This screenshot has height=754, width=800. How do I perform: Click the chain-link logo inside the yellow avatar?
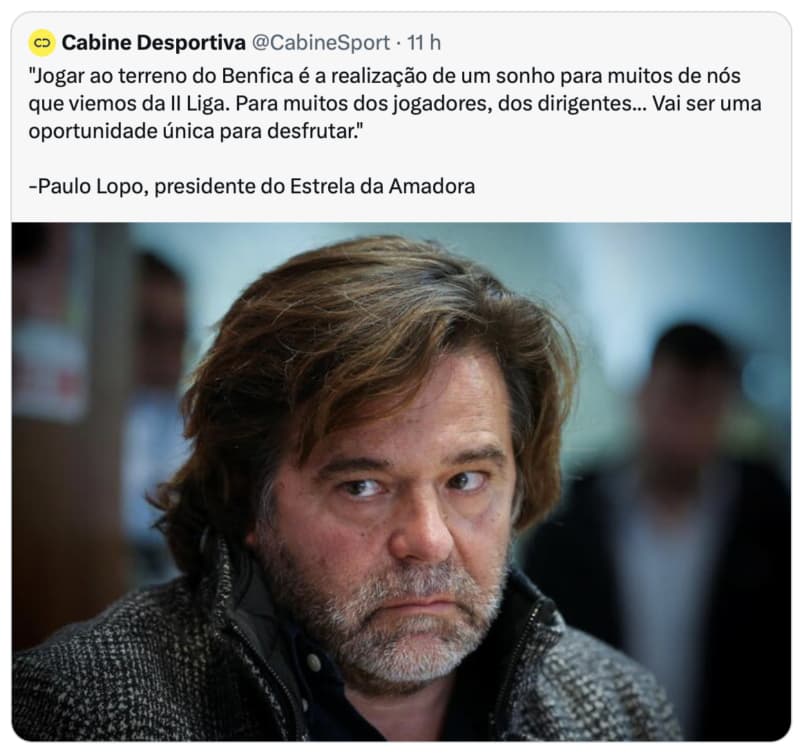(x=42, y=42)
